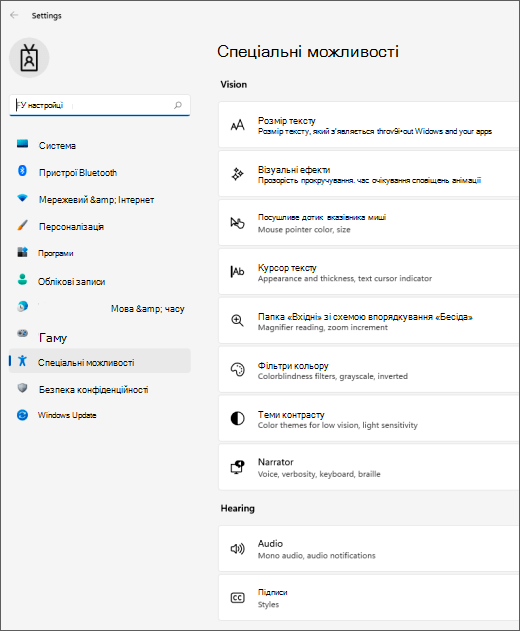Image resolution: width=520 pixels, height=631 pixels.
Task: Open the Система section
Action: [99, 145]
